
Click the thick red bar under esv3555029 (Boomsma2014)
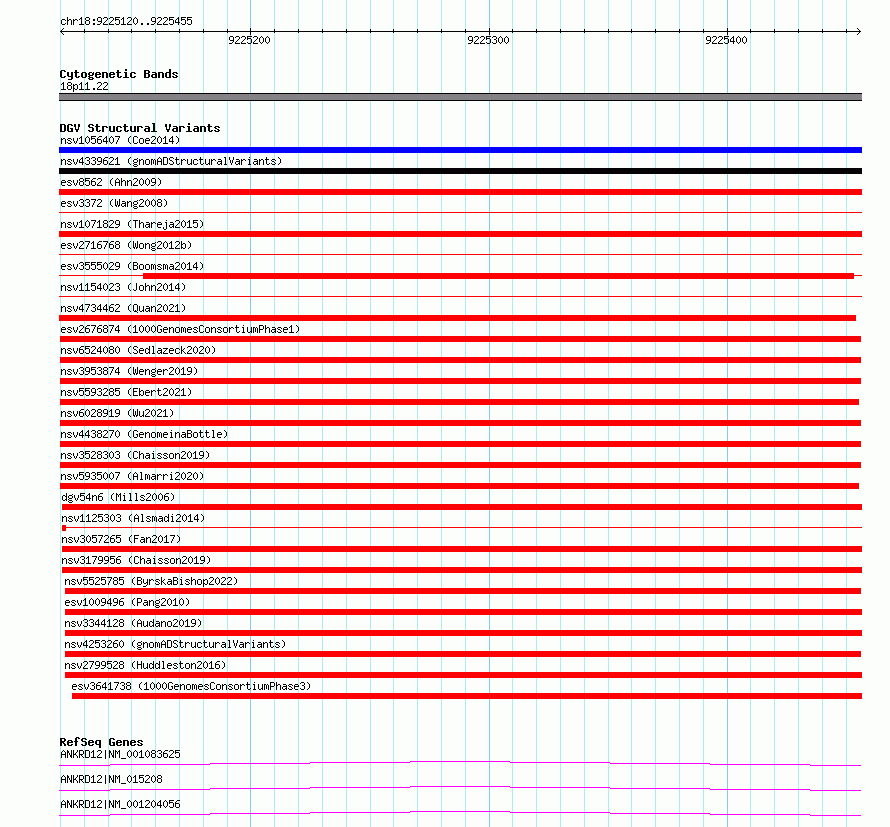coord(498,276)
